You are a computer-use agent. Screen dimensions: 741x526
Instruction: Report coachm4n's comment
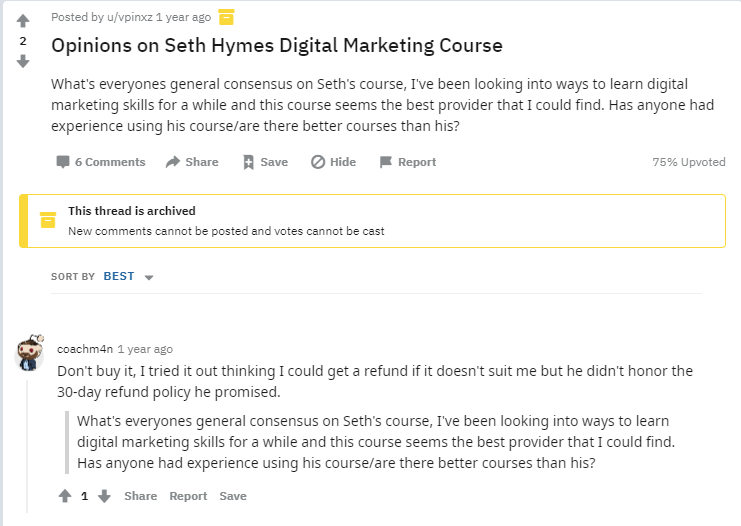(x=188, y=496)
